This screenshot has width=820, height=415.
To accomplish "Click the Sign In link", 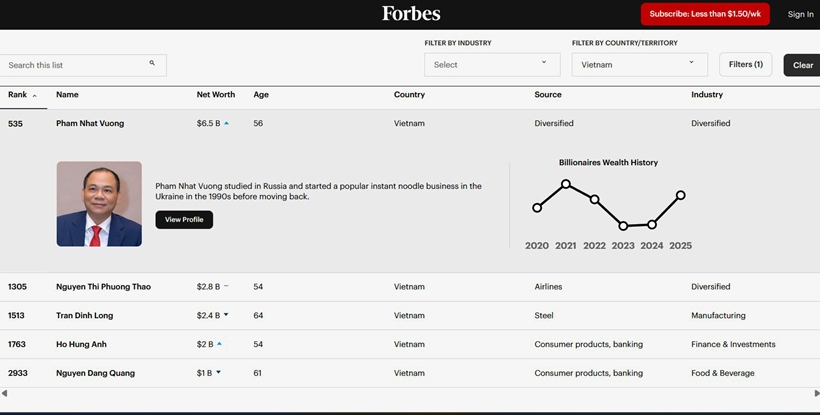I will [x=800, y=14].
